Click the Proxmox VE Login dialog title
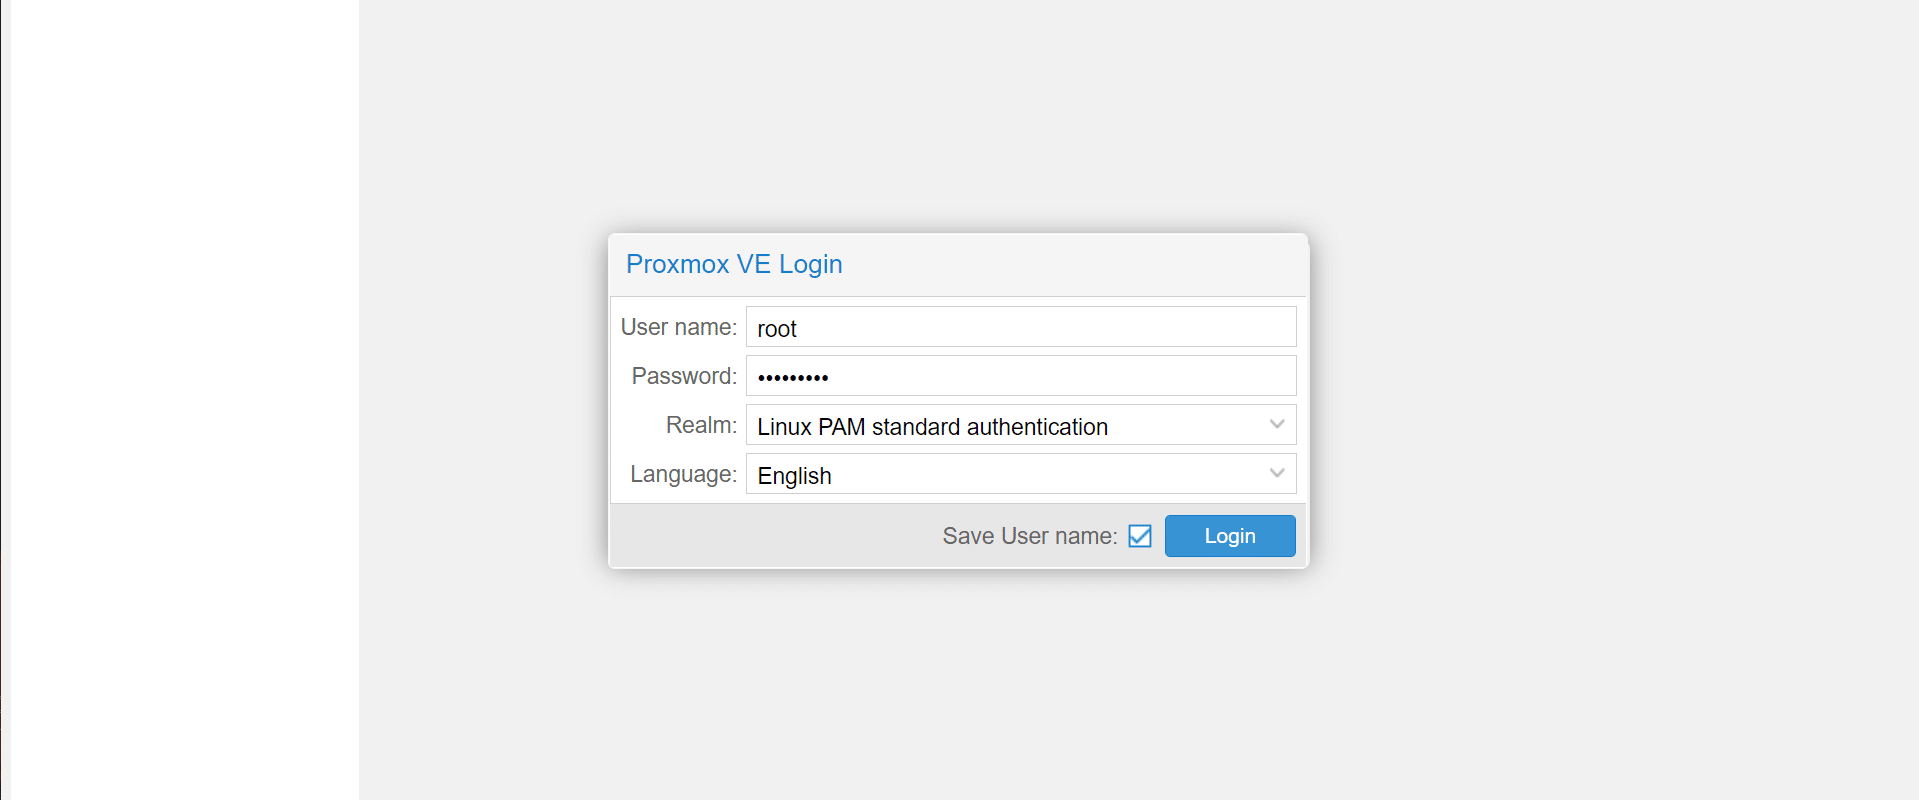 734,264
